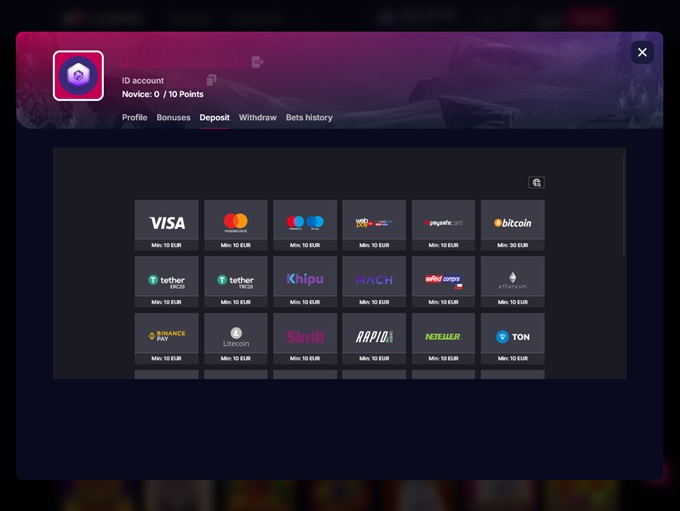
Task: Select Tether ERC20 payment tile
Action: (166, 280)
